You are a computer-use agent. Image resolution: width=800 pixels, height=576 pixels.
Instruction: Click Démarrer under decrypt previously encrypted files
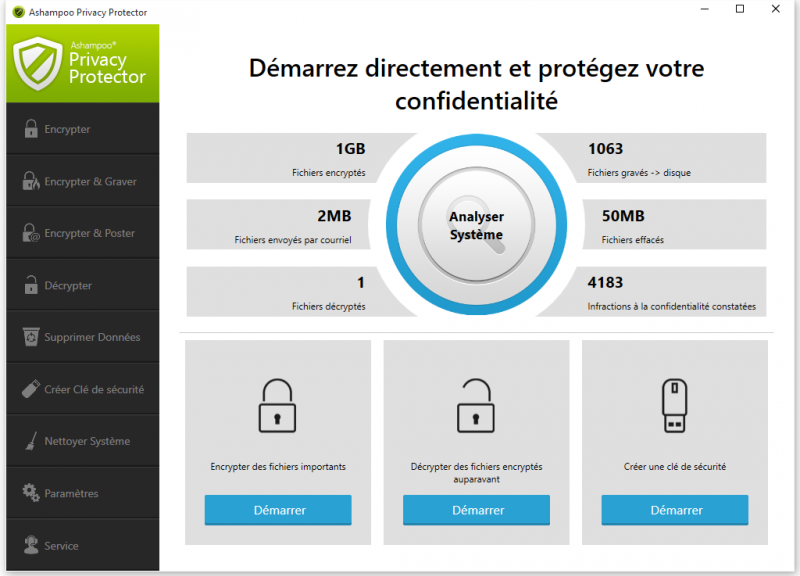point(475,510)
